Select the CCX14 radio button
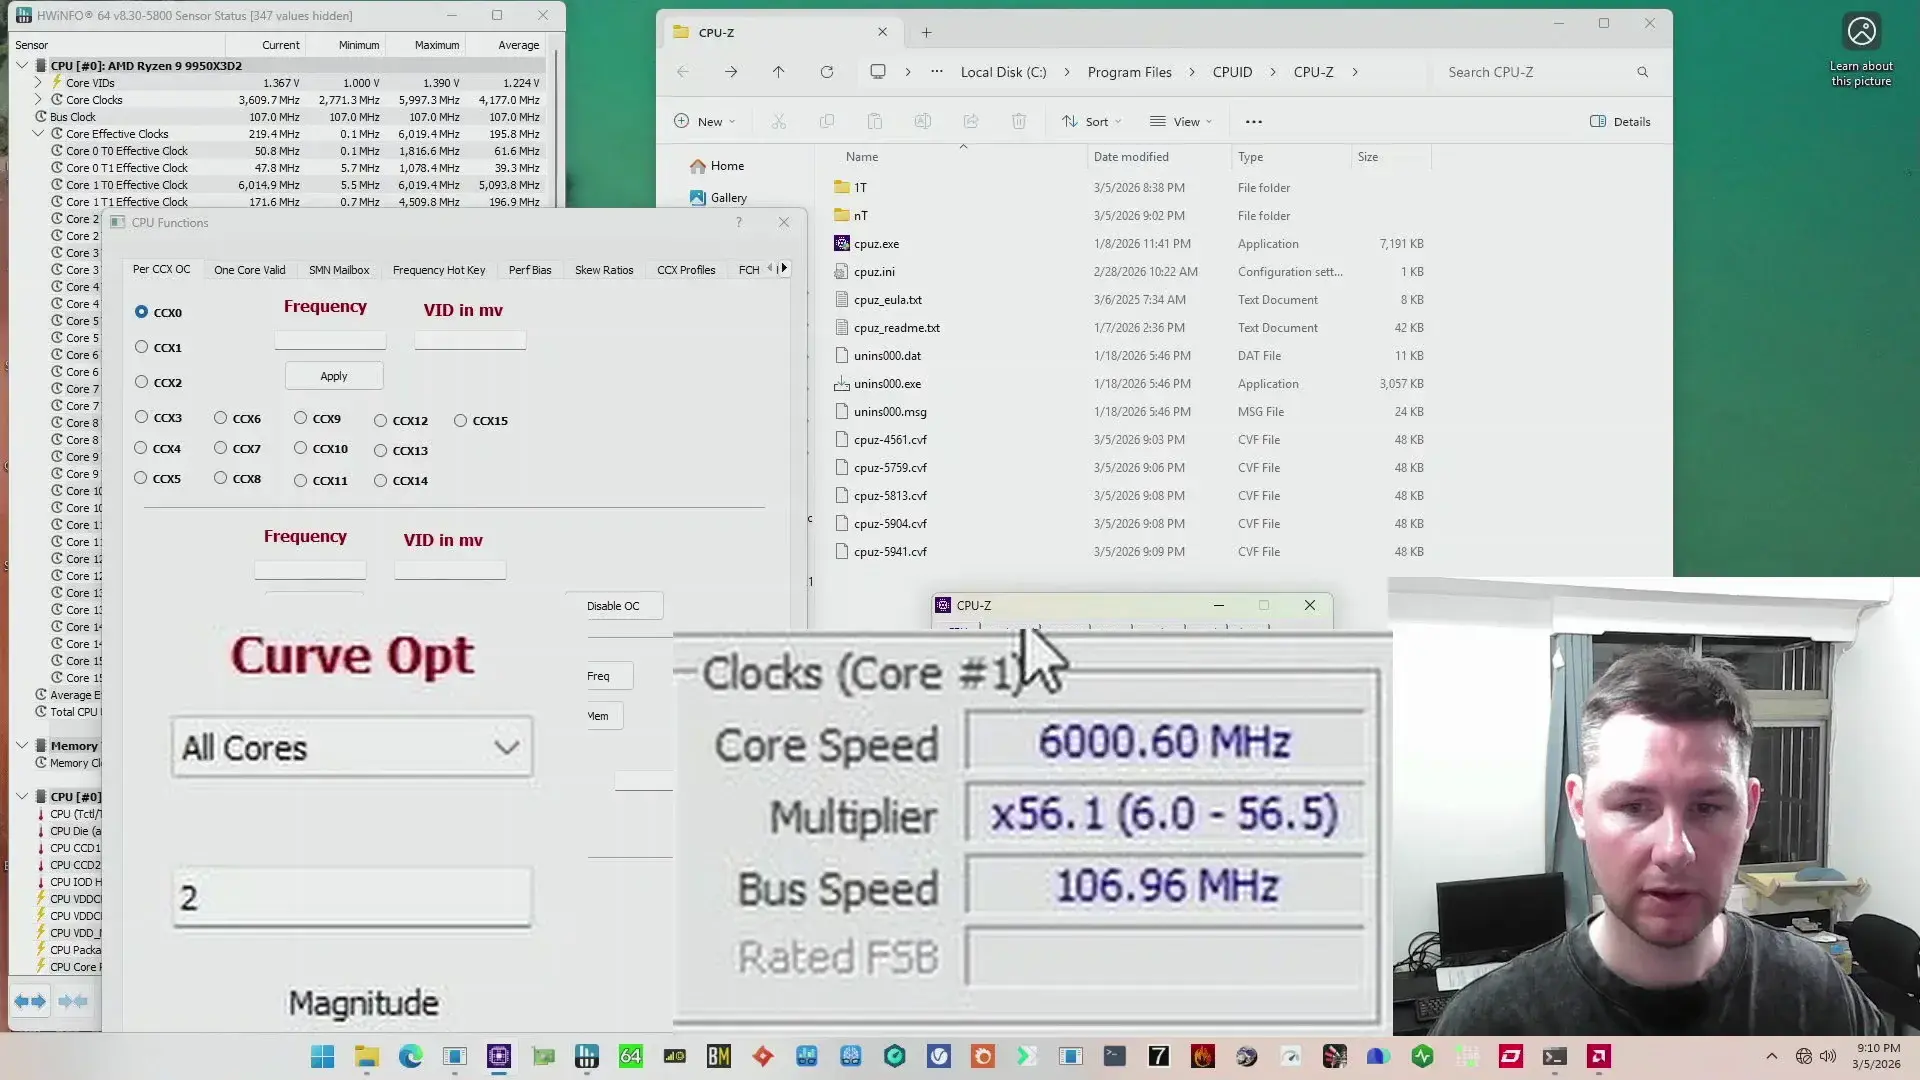 coord(380,481)
